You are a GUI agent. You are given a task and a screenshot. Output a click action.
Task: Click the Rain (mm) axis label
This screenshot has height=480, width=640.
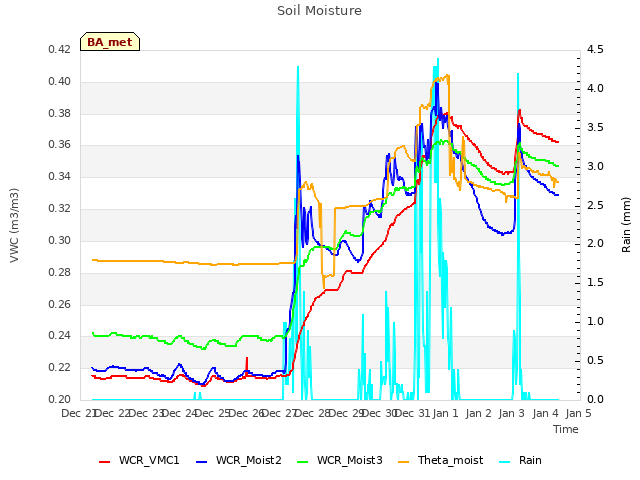626,225
